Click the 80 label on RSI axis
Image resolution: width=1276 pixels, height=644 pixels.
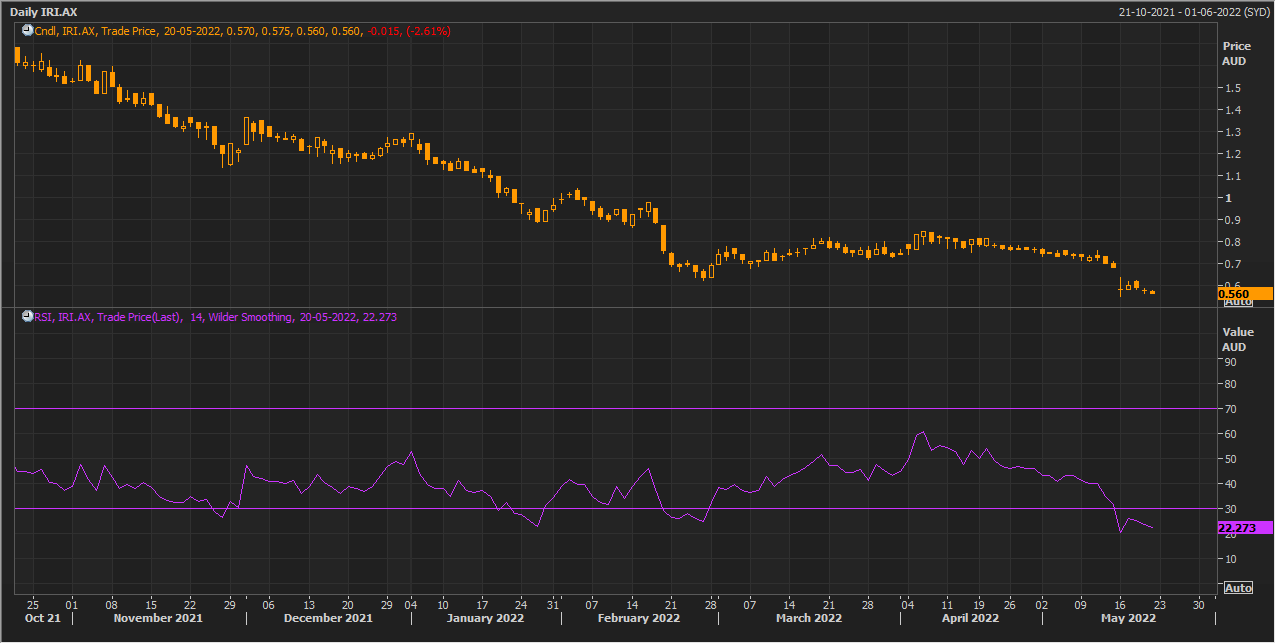click(x=1231, y=385)
